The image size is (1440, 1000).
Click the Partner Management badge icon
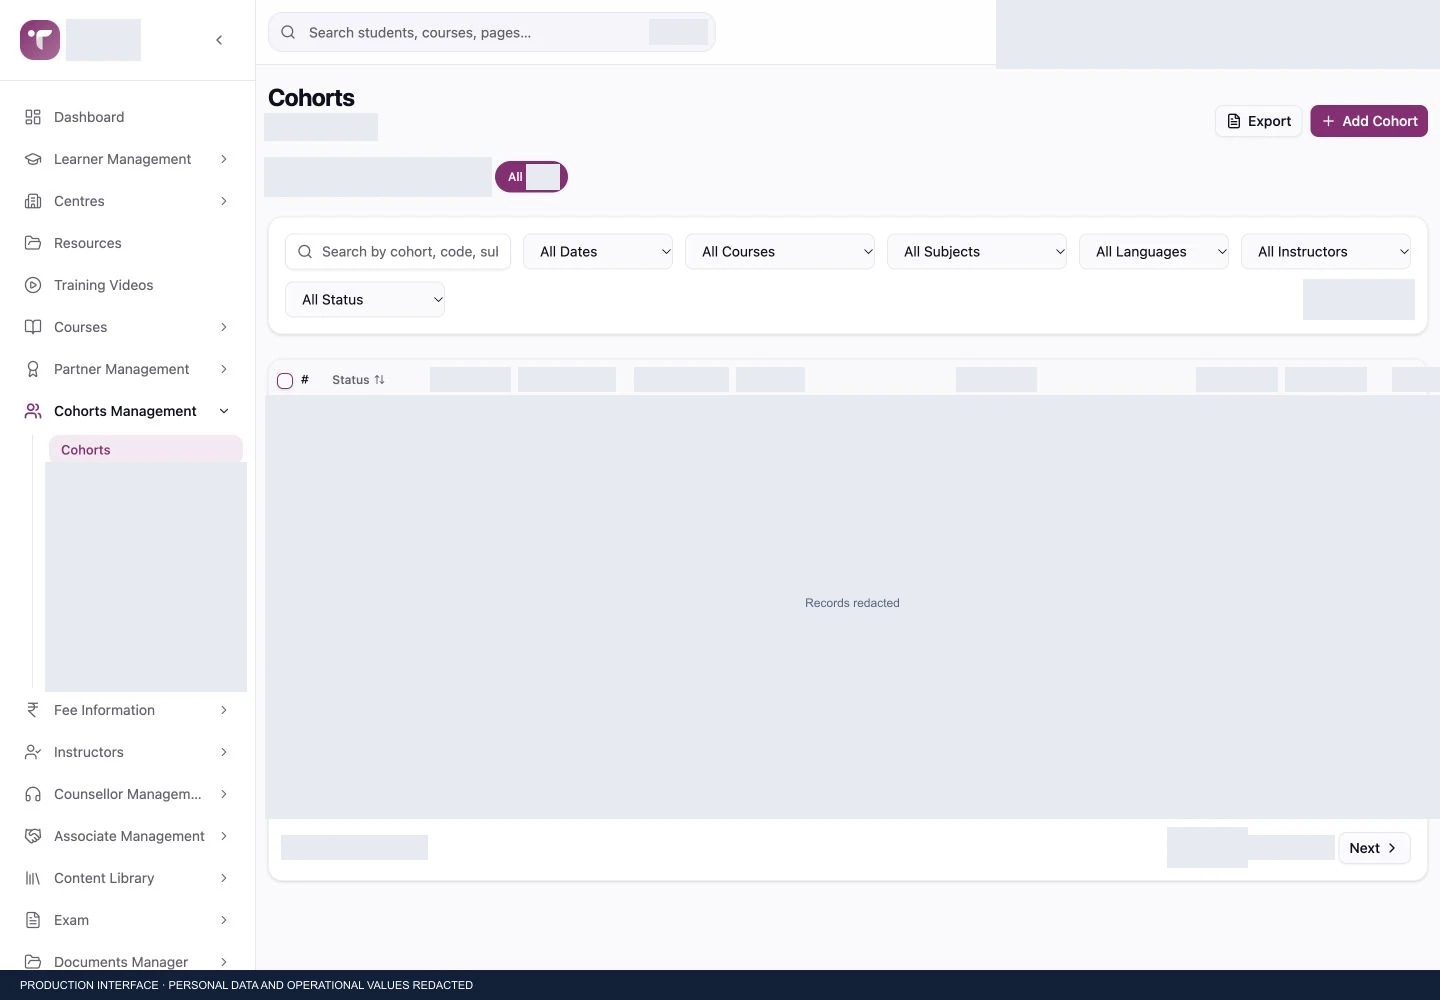coord(33,369)
